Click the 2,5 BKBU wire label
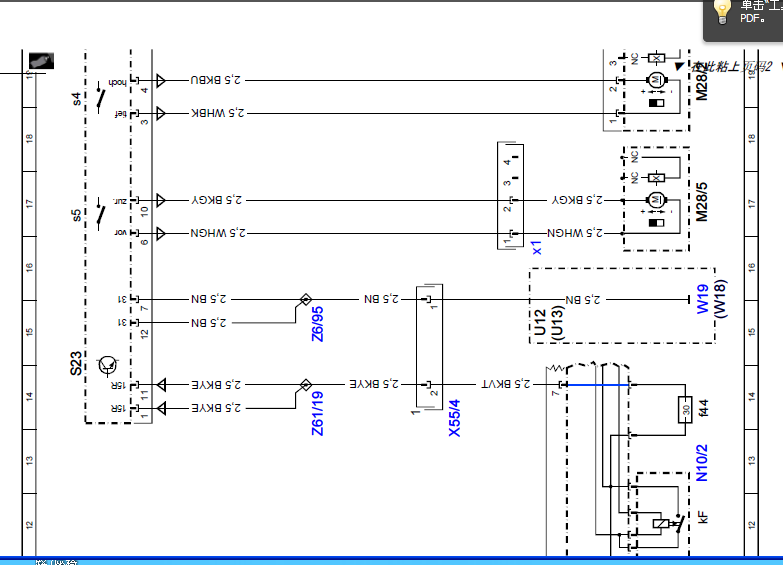This screenshot has height=565, width=783. [215, 80]
